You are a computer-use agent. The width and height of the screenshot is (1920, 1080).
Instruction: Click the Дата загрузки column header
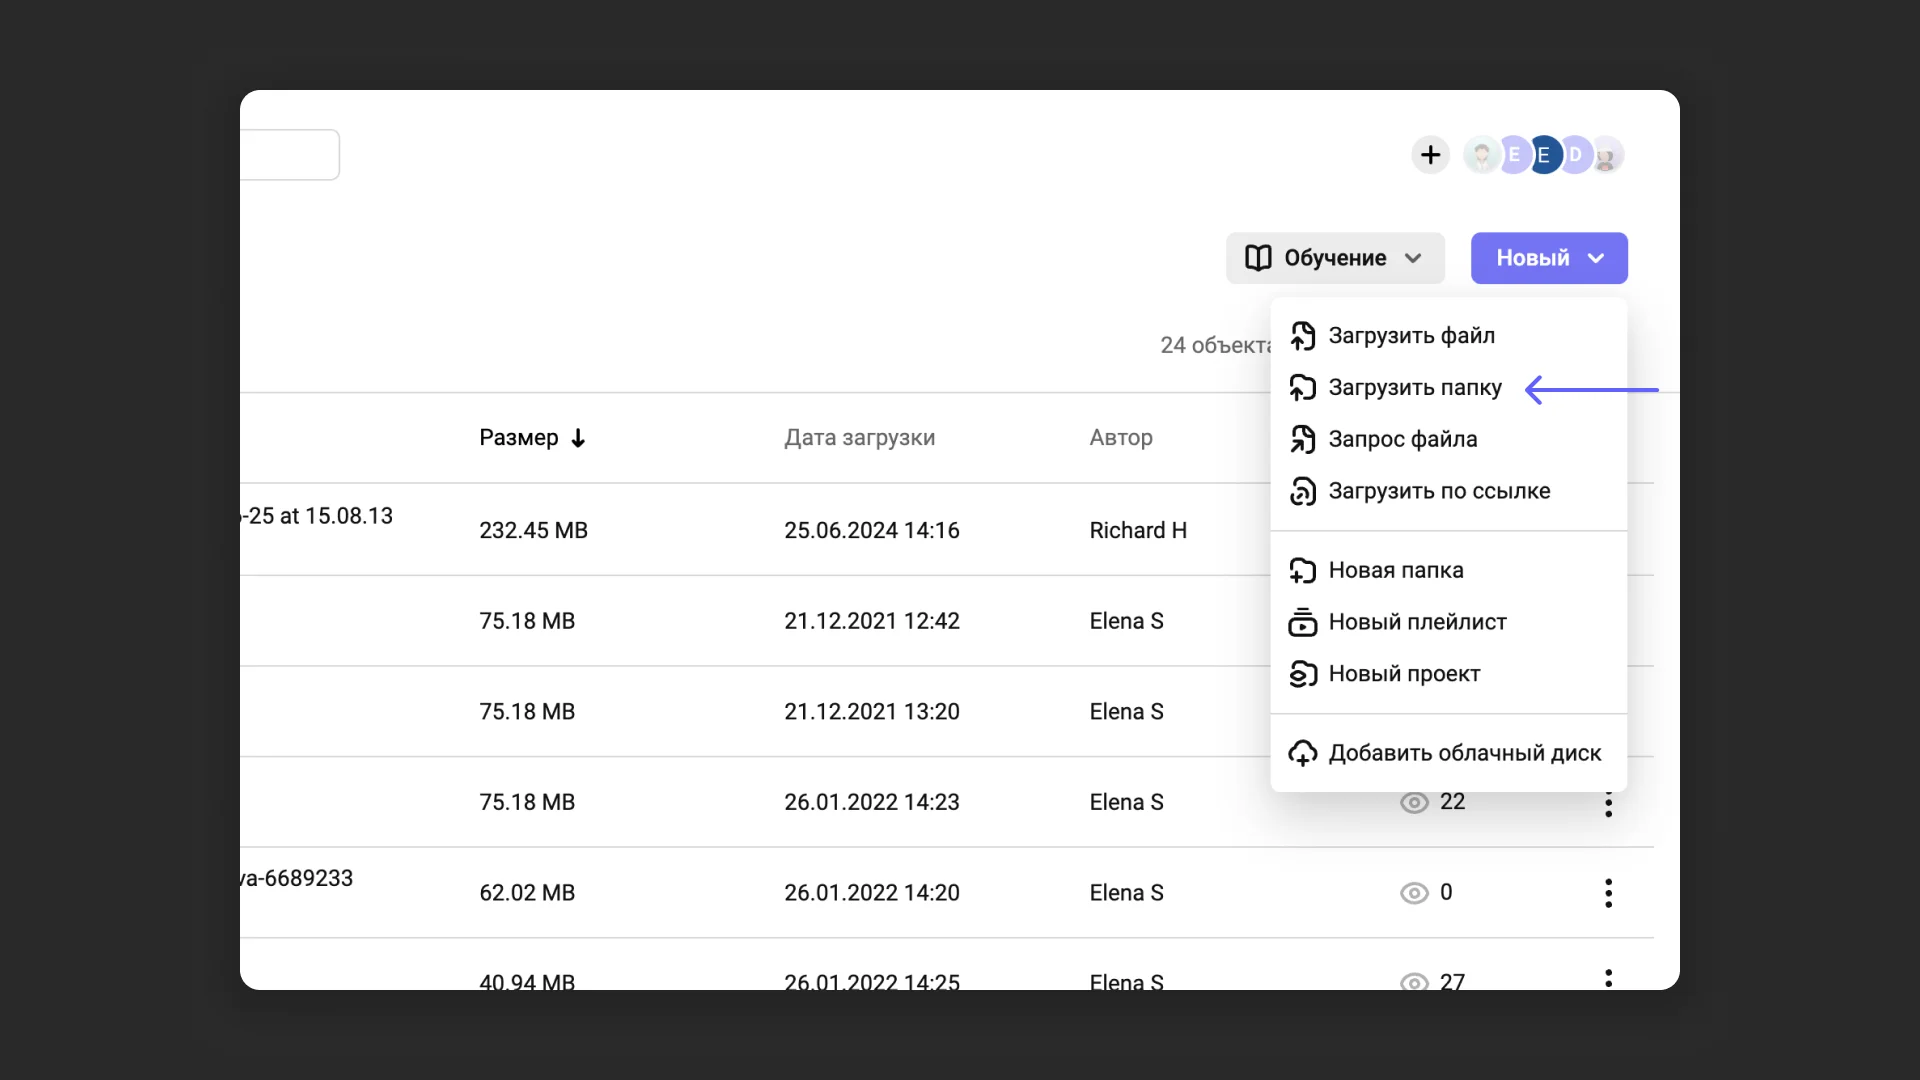pos(859,438)
